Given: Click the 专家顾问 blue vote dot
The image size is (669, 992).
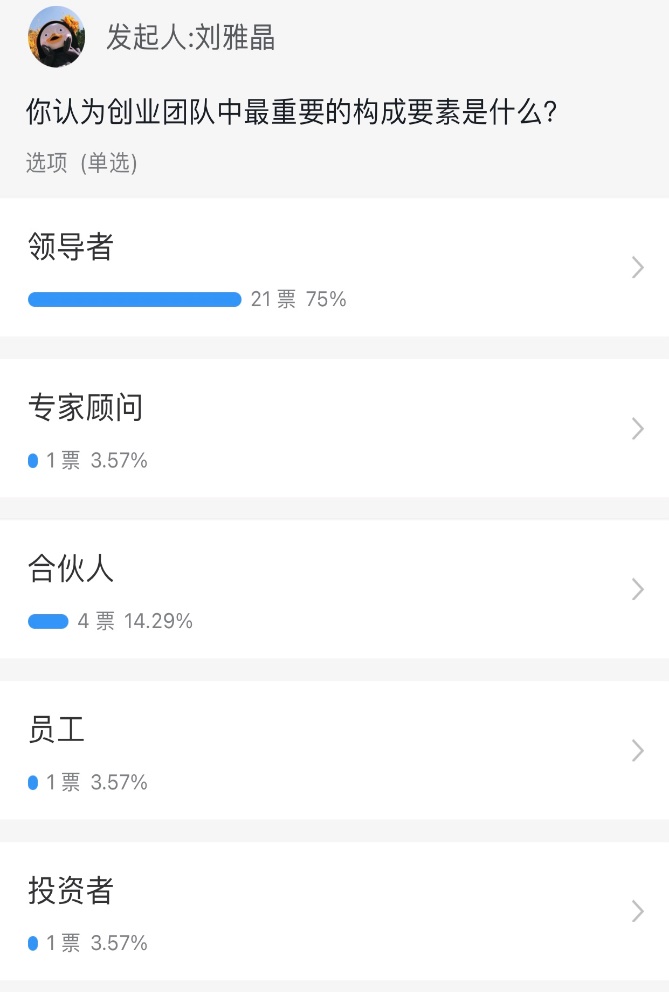Looking at the screenshot, I should 33,460.
